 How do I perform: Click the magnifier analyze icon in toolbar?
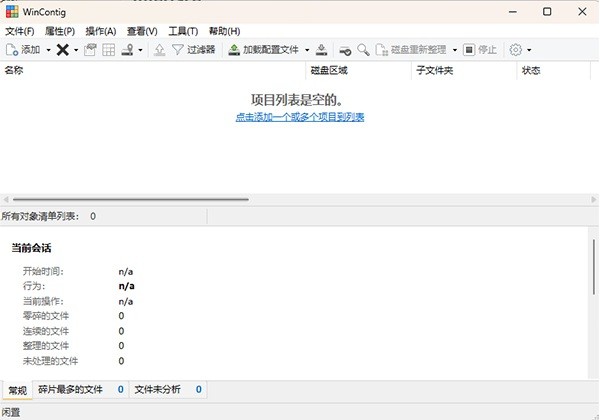(364, 49)
